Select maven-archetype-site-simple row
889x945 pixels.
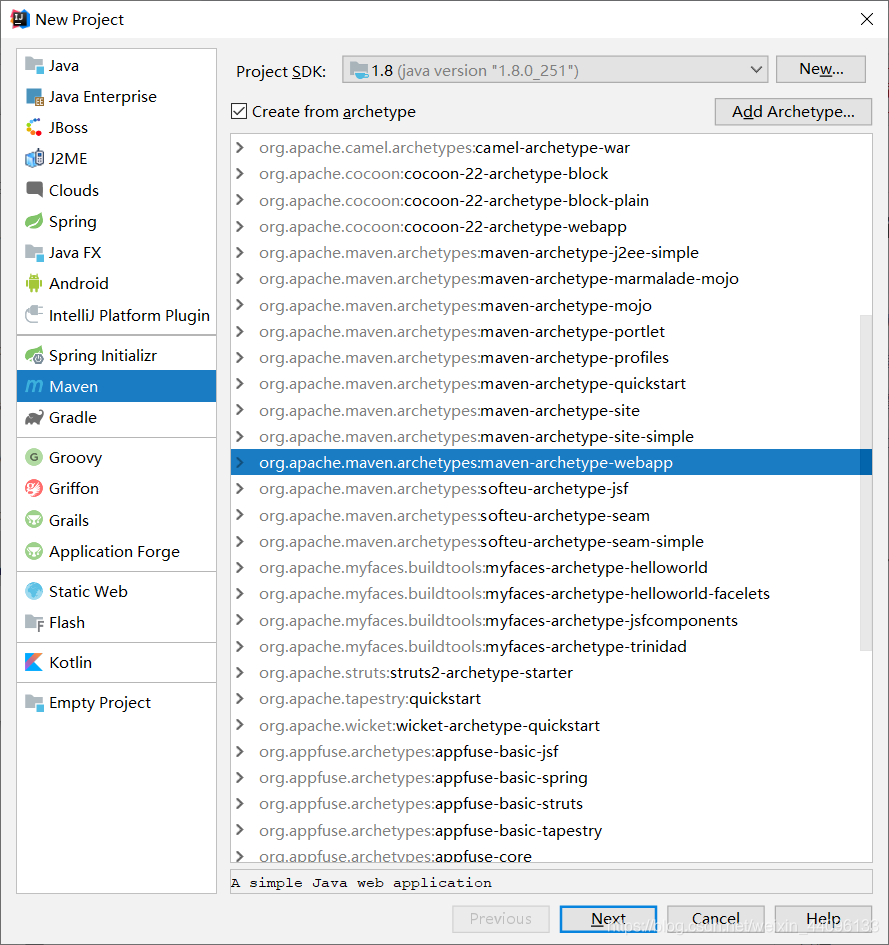(x=551, y=436)
